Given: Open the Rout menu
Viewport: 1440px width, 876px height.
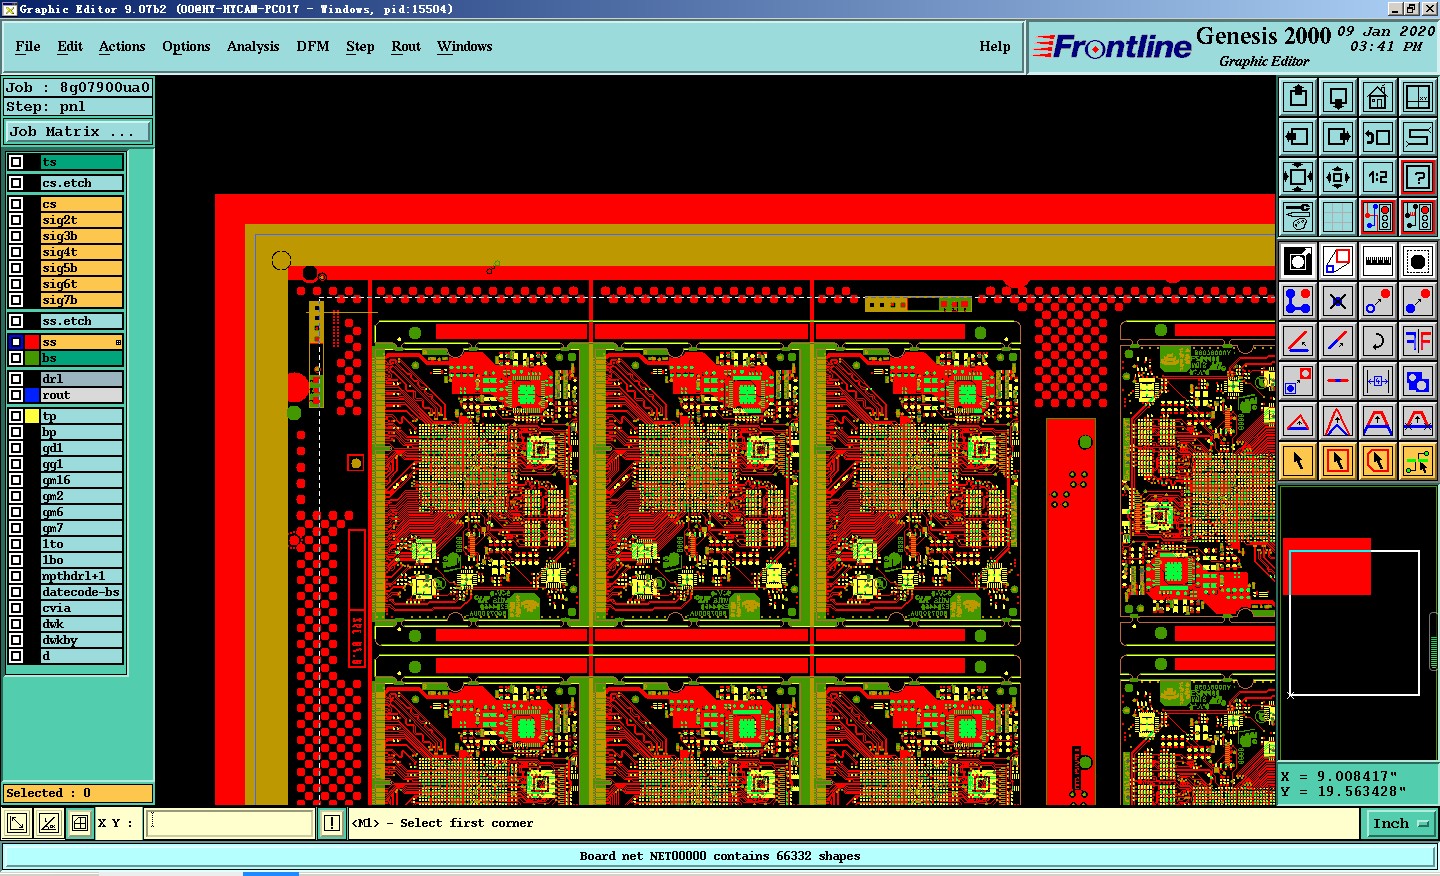Looking at the screenshot, I should point(406,46).
